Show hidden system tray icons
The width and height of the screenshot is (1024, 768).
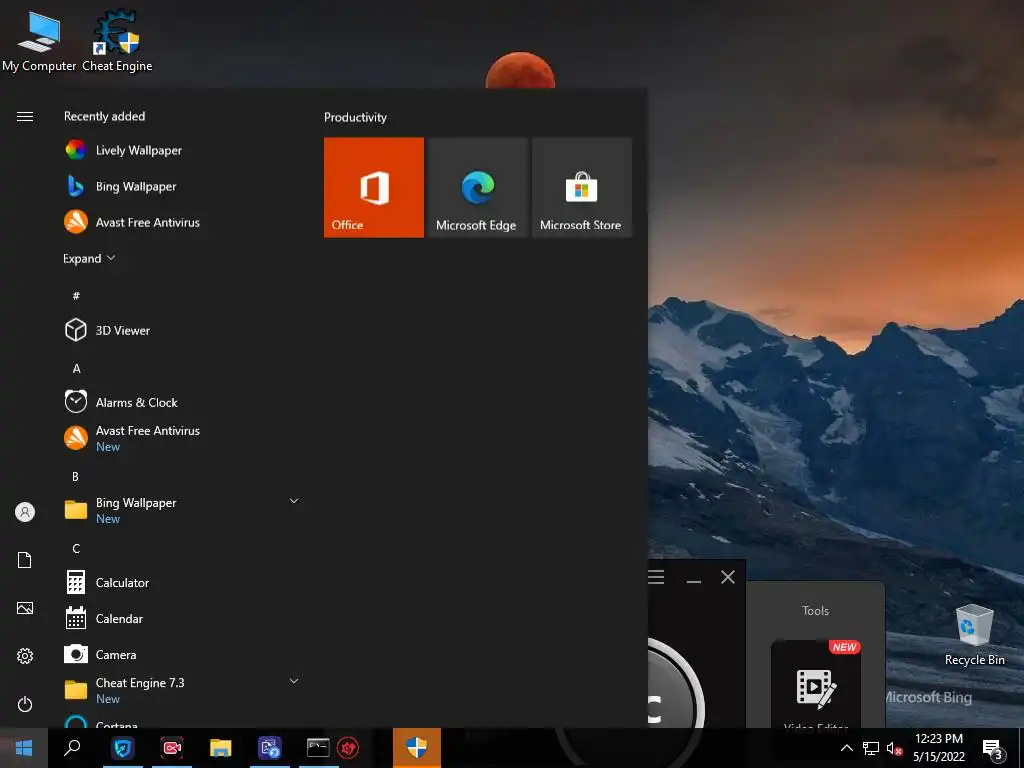point(846,748)
